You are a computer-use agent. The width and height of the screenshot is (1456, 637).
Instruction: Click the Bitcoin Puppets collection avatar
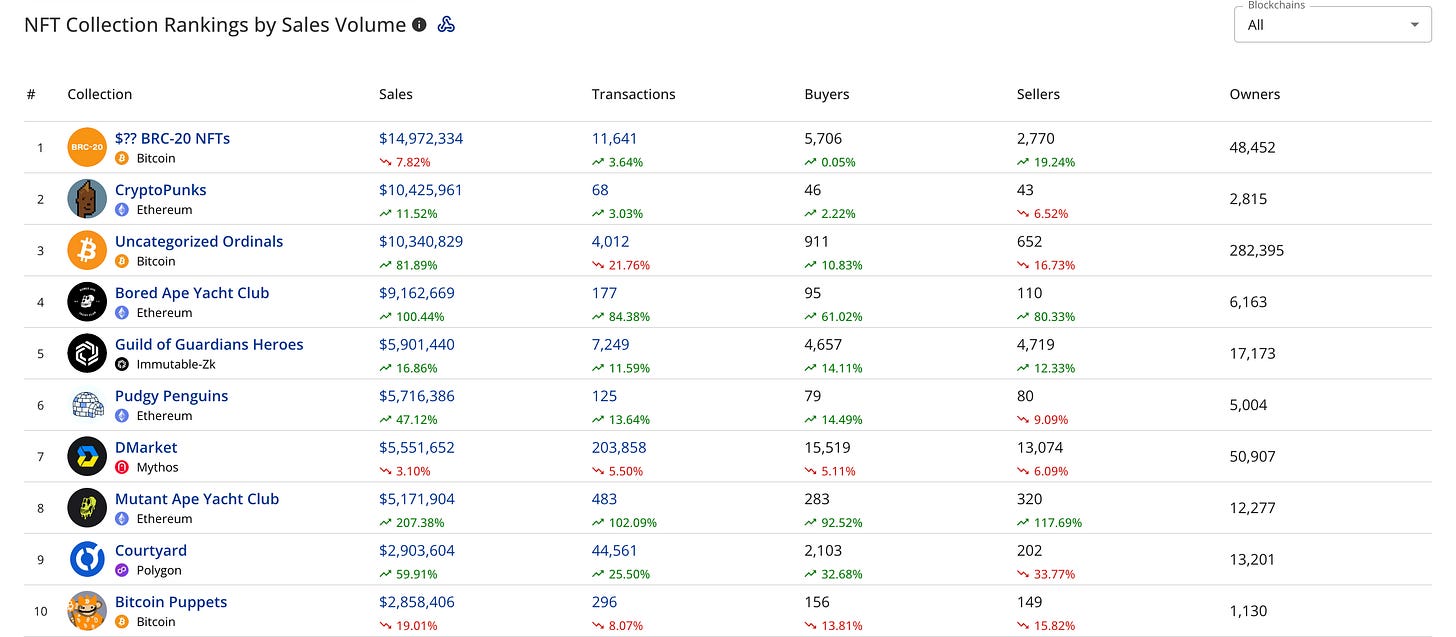pos(87,611)
